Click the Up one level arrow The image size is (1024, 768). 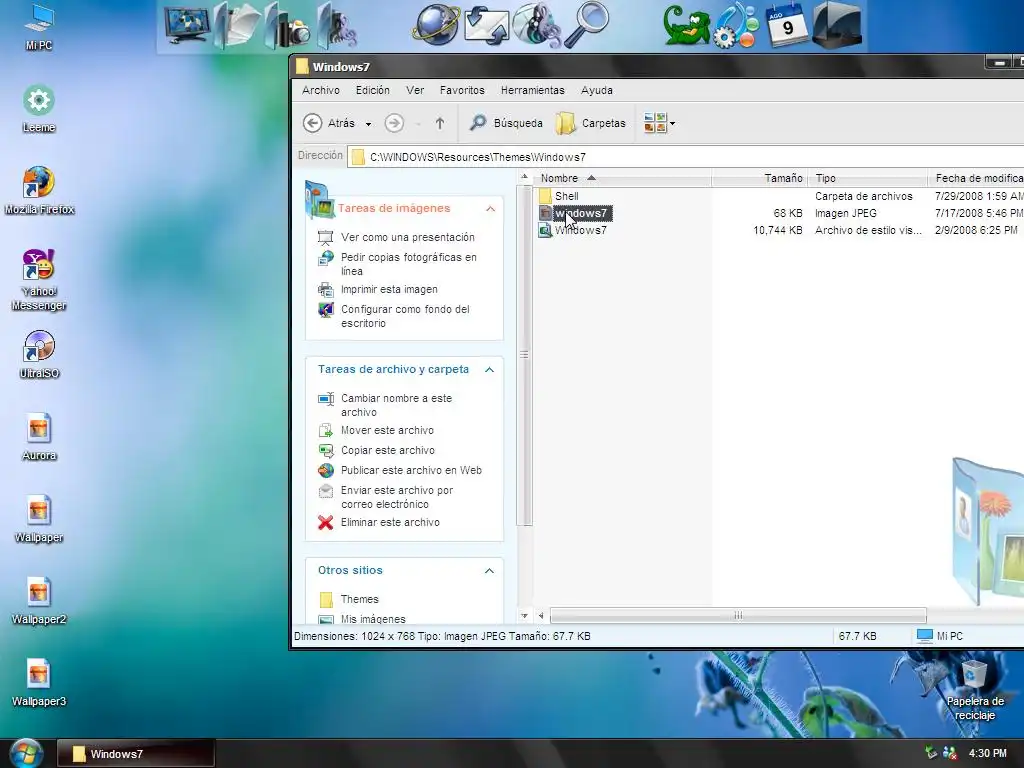pos(440,123)
